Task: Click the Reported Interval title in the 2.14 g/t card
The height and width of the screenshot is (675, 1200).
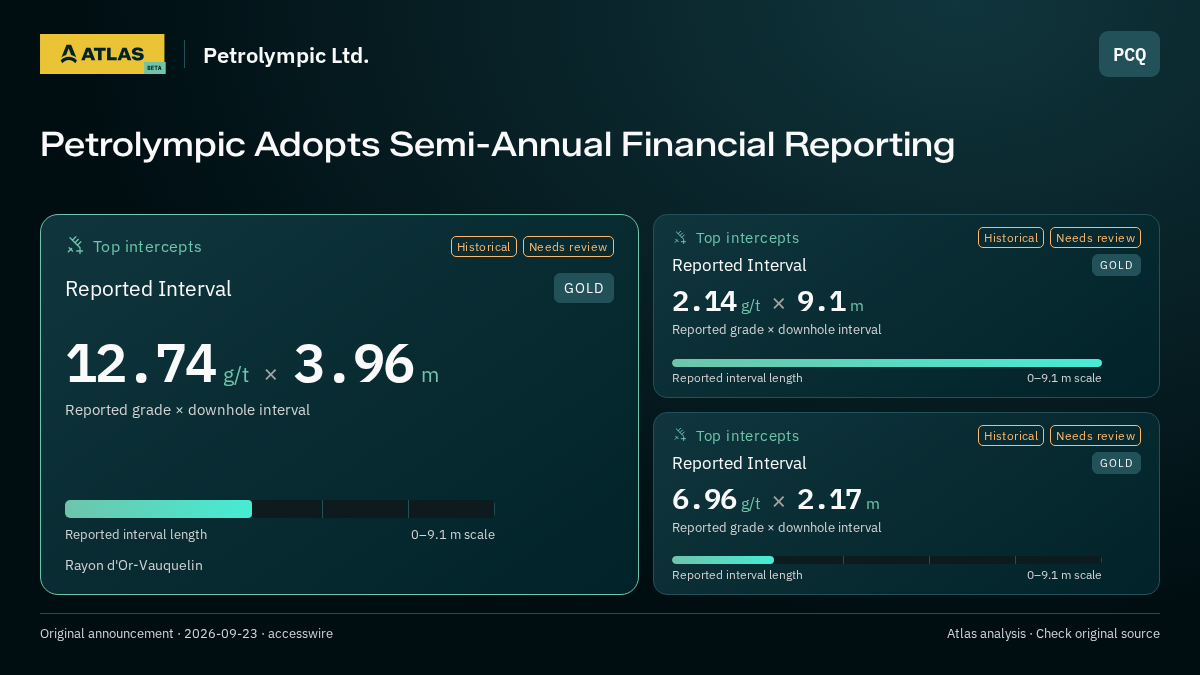Action: click(739, 265)
